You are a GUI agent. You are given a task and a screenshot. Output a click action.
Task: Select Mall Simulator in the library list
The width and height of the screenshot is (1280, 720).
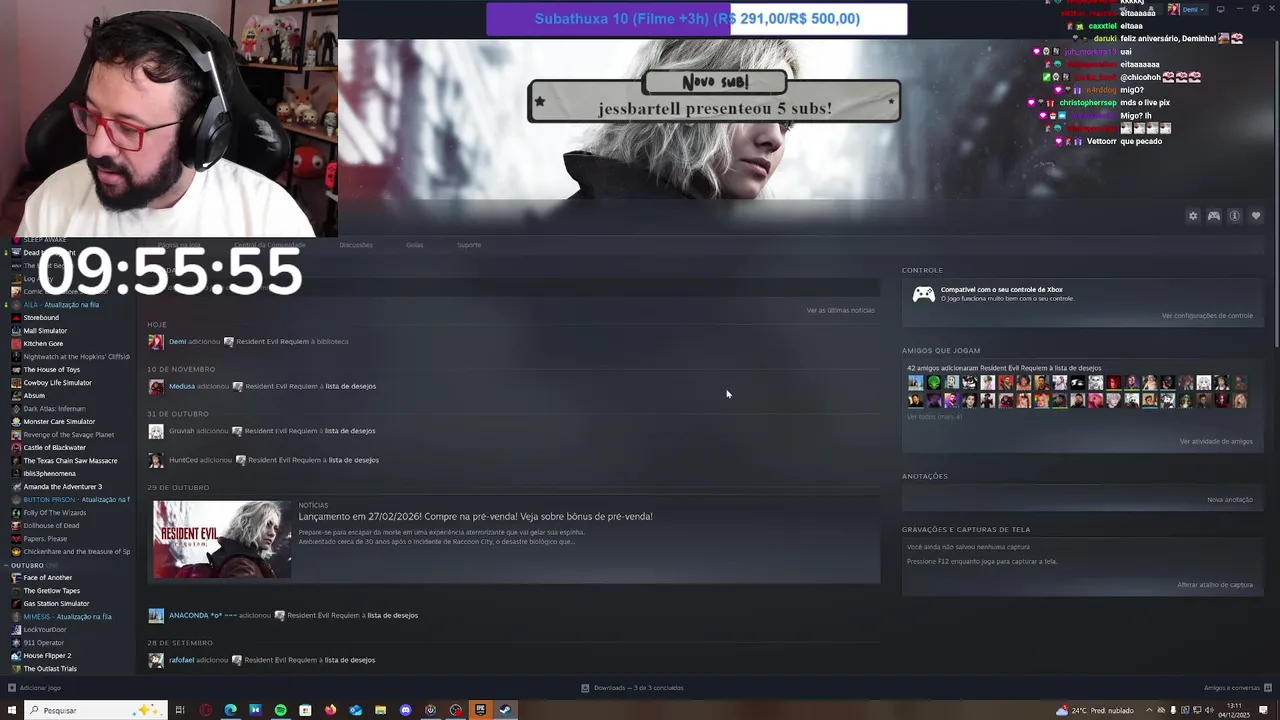pos(45,331)
